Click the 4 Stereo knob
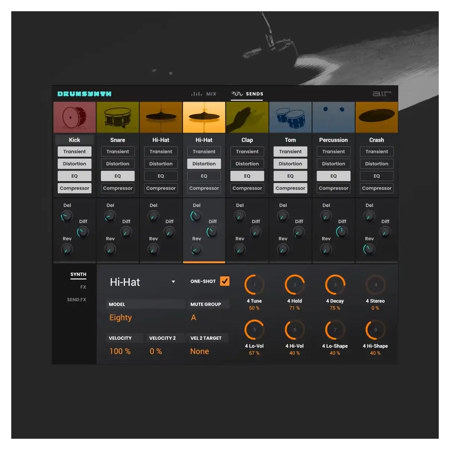Screen dimensions: 450x450 tap(375, 285)
